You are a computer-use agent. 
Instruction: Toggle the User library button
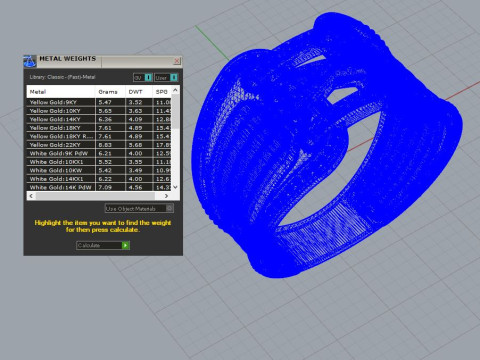point(166,78)
